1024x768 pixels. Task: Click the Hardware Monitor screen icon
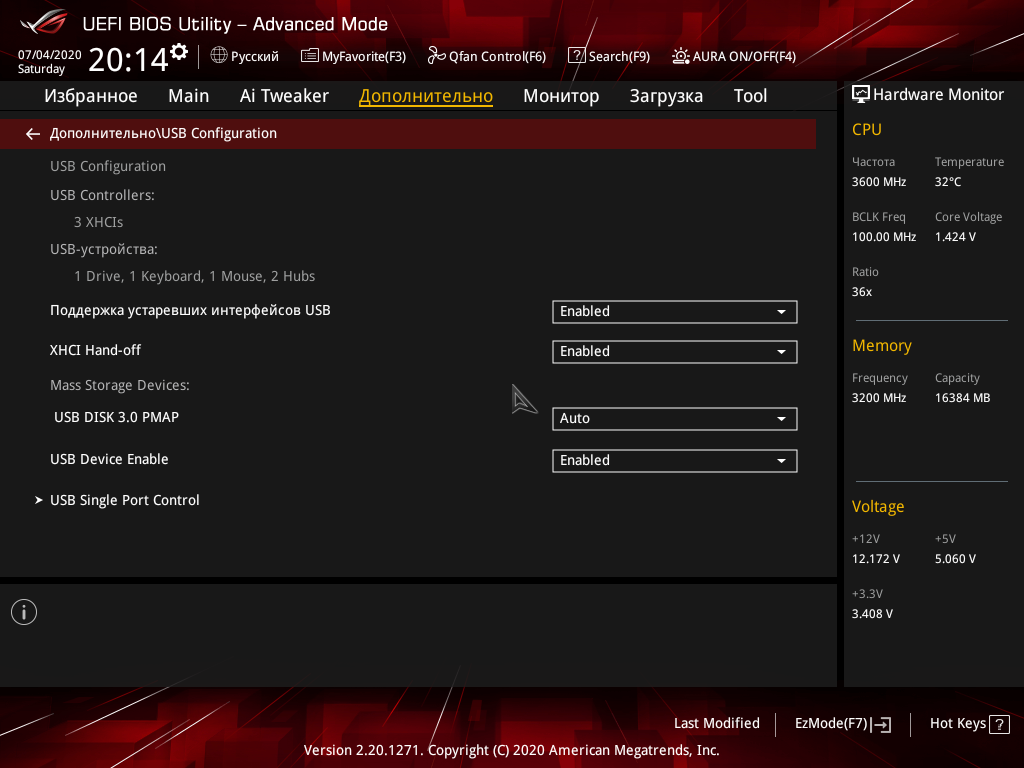pos(861,95)
